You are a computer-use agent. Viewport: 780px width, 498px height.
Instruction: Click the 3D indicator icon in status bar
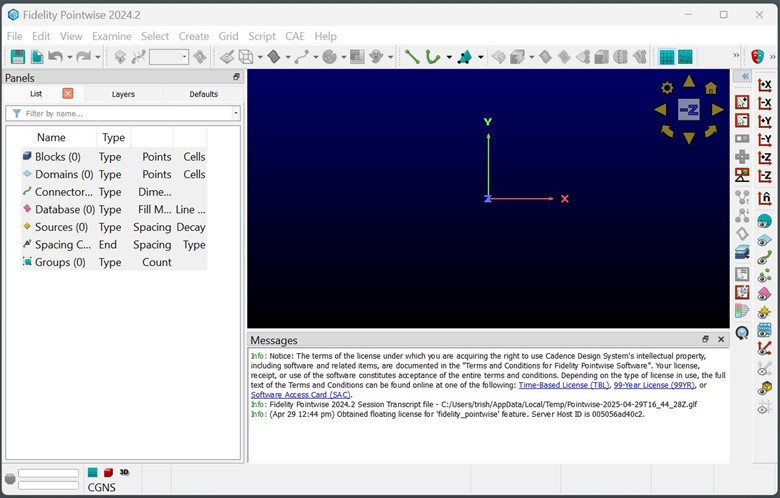click(x=124, y=472)
